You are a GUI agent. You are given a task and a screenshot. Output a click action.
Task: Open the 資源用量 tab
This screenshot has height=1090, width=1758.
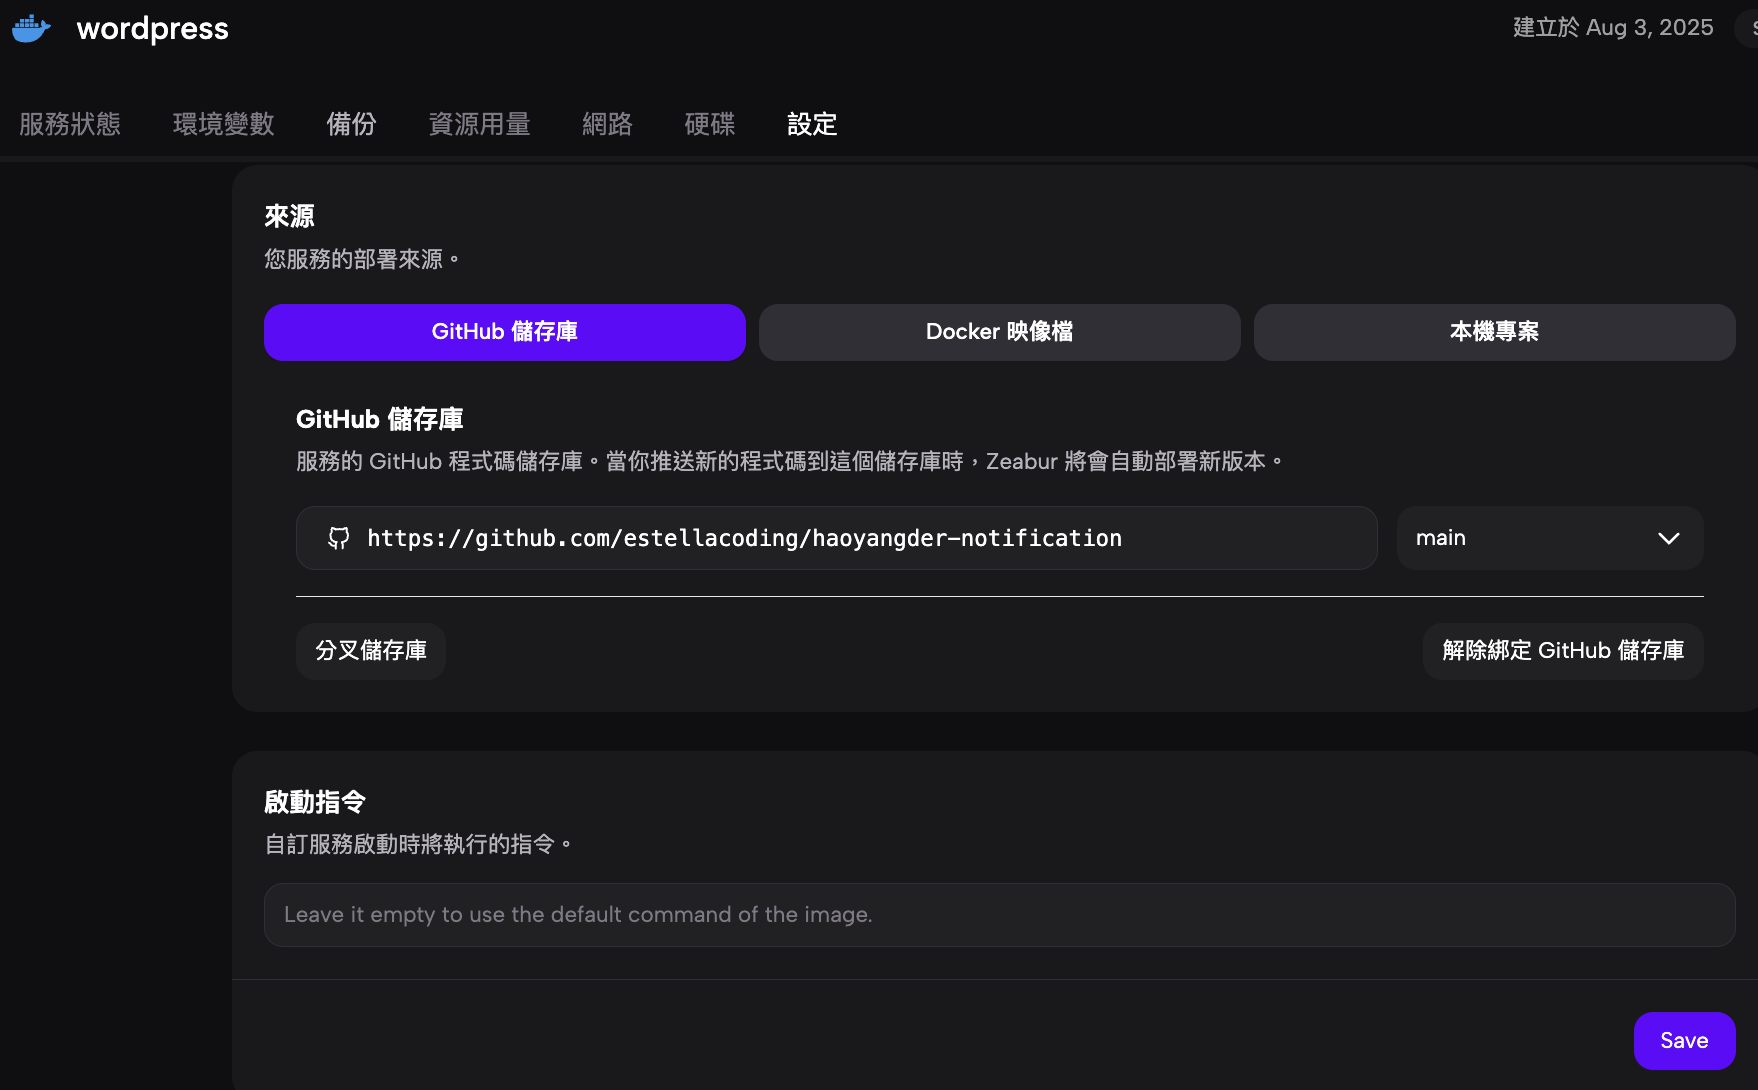click(x=480, y=124)
